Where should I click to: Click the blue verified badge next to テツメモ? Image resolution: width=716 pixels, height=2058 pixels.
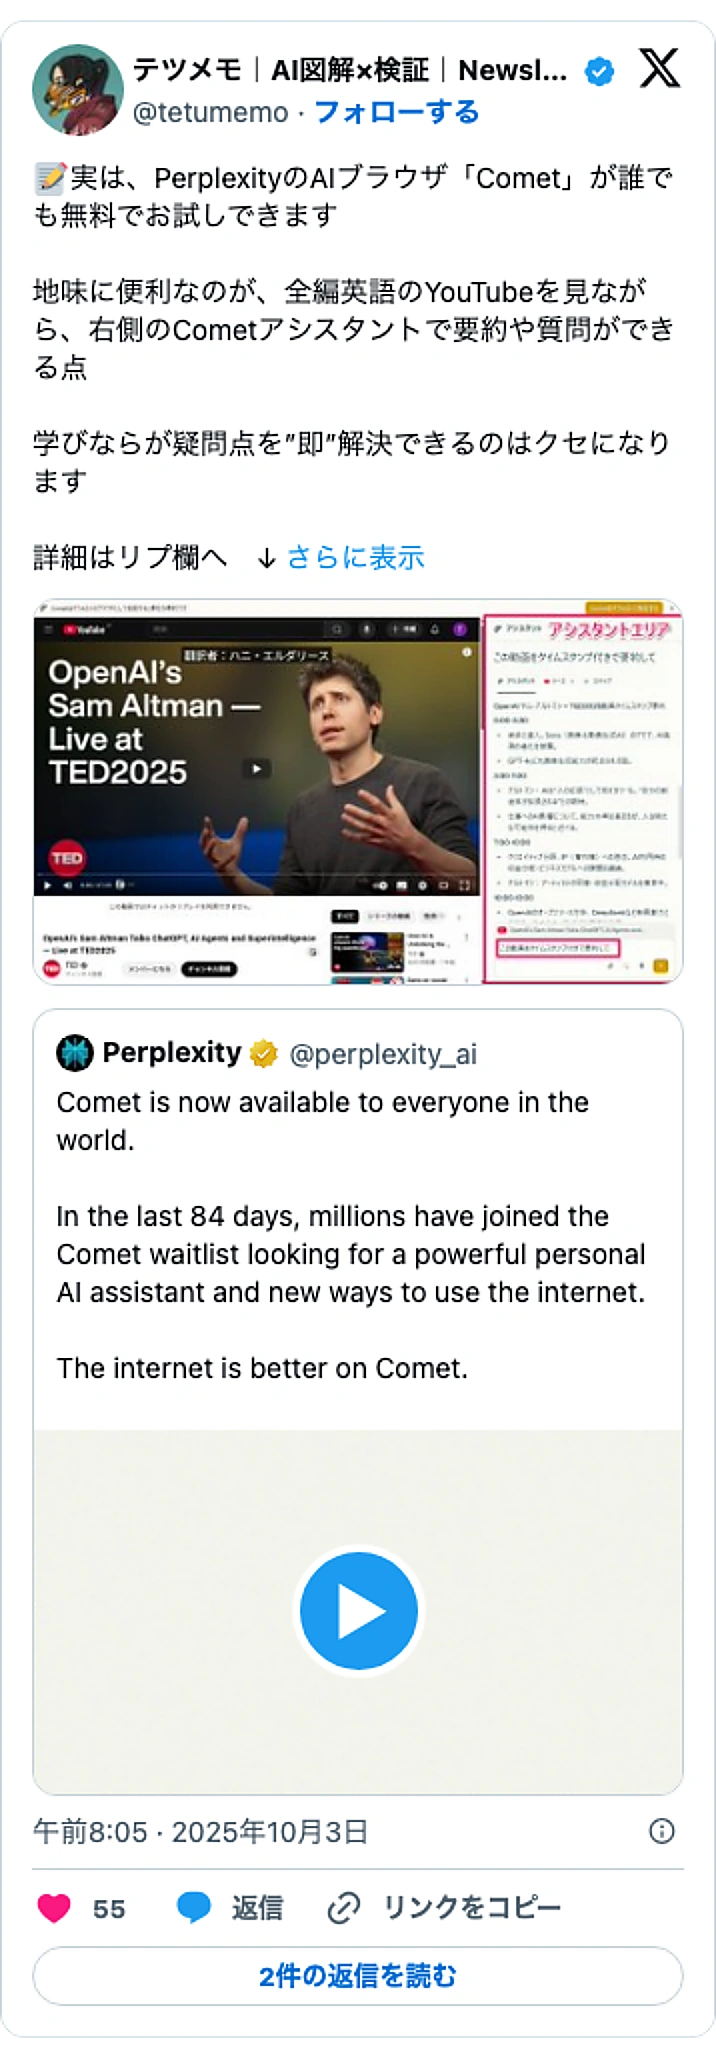(x=598, y=72)
